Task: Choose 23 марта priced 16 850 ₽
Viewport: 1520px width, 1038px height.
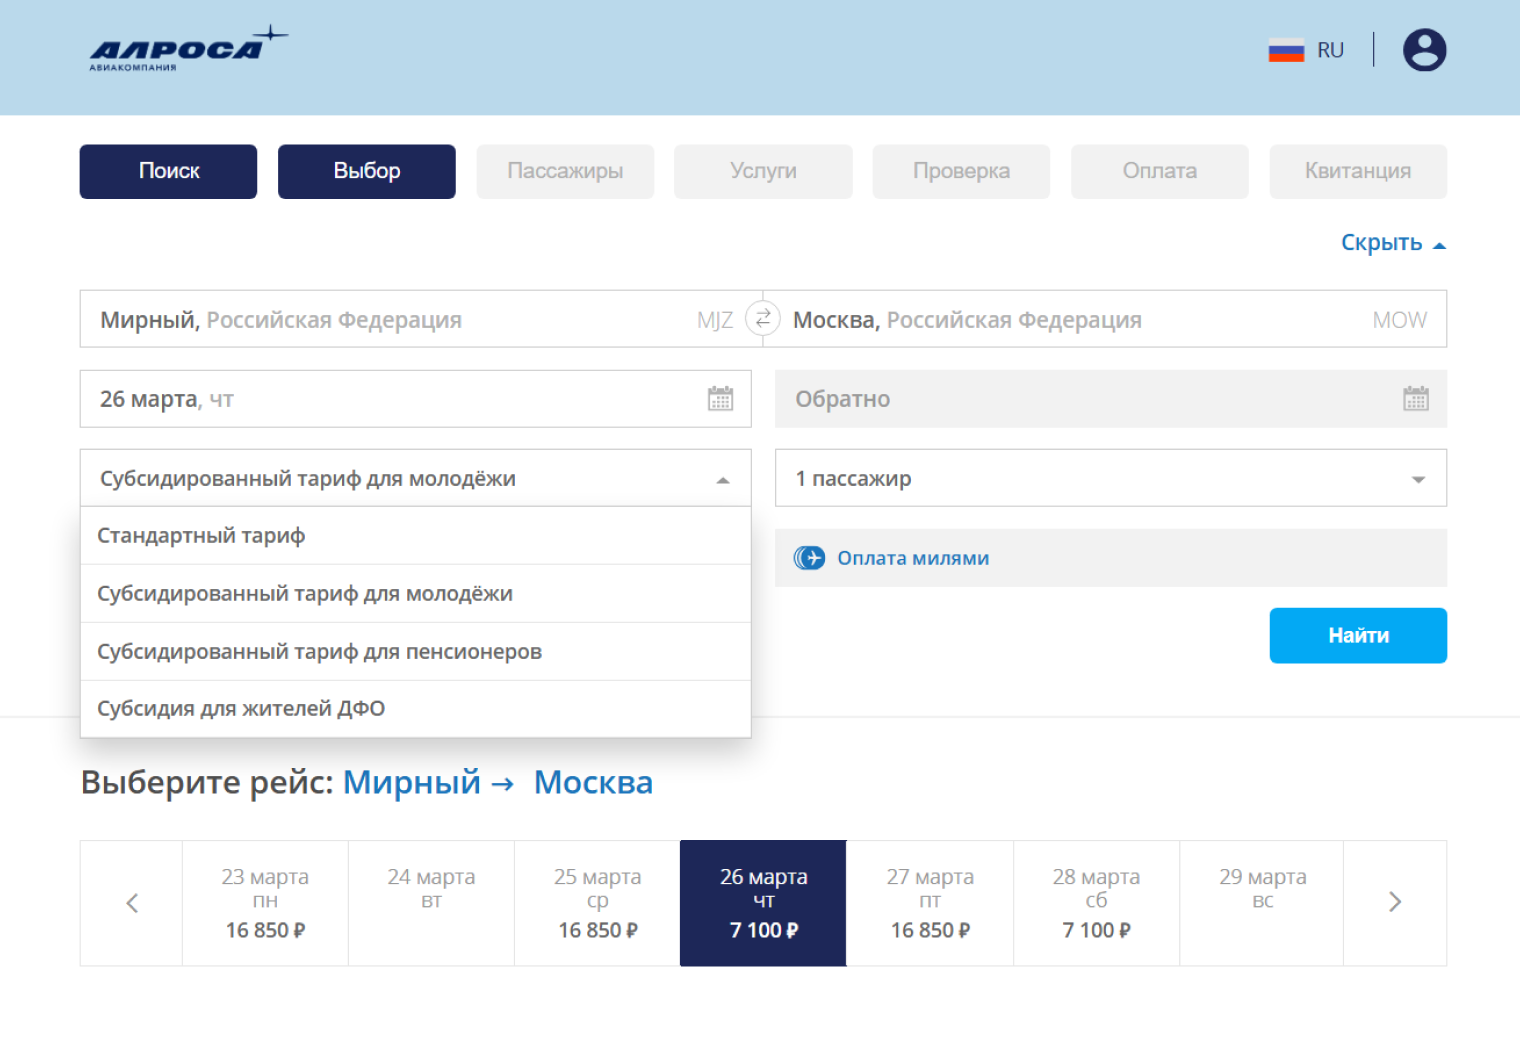Action: (265, 903)
